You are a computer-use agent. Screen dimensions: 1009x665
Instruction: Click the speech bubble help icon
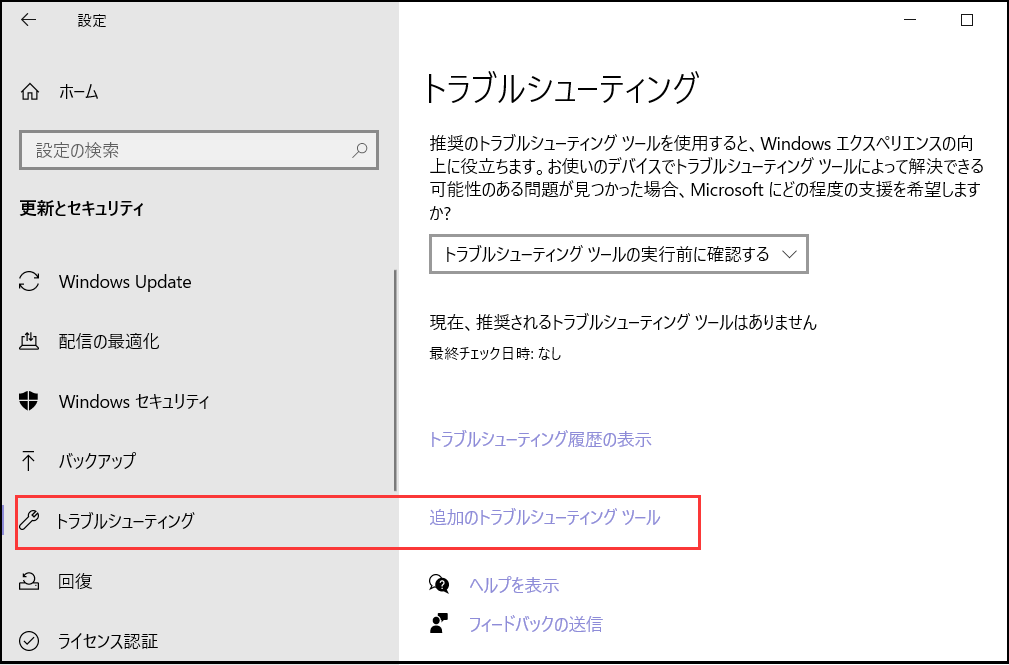(x=439, y=584)
